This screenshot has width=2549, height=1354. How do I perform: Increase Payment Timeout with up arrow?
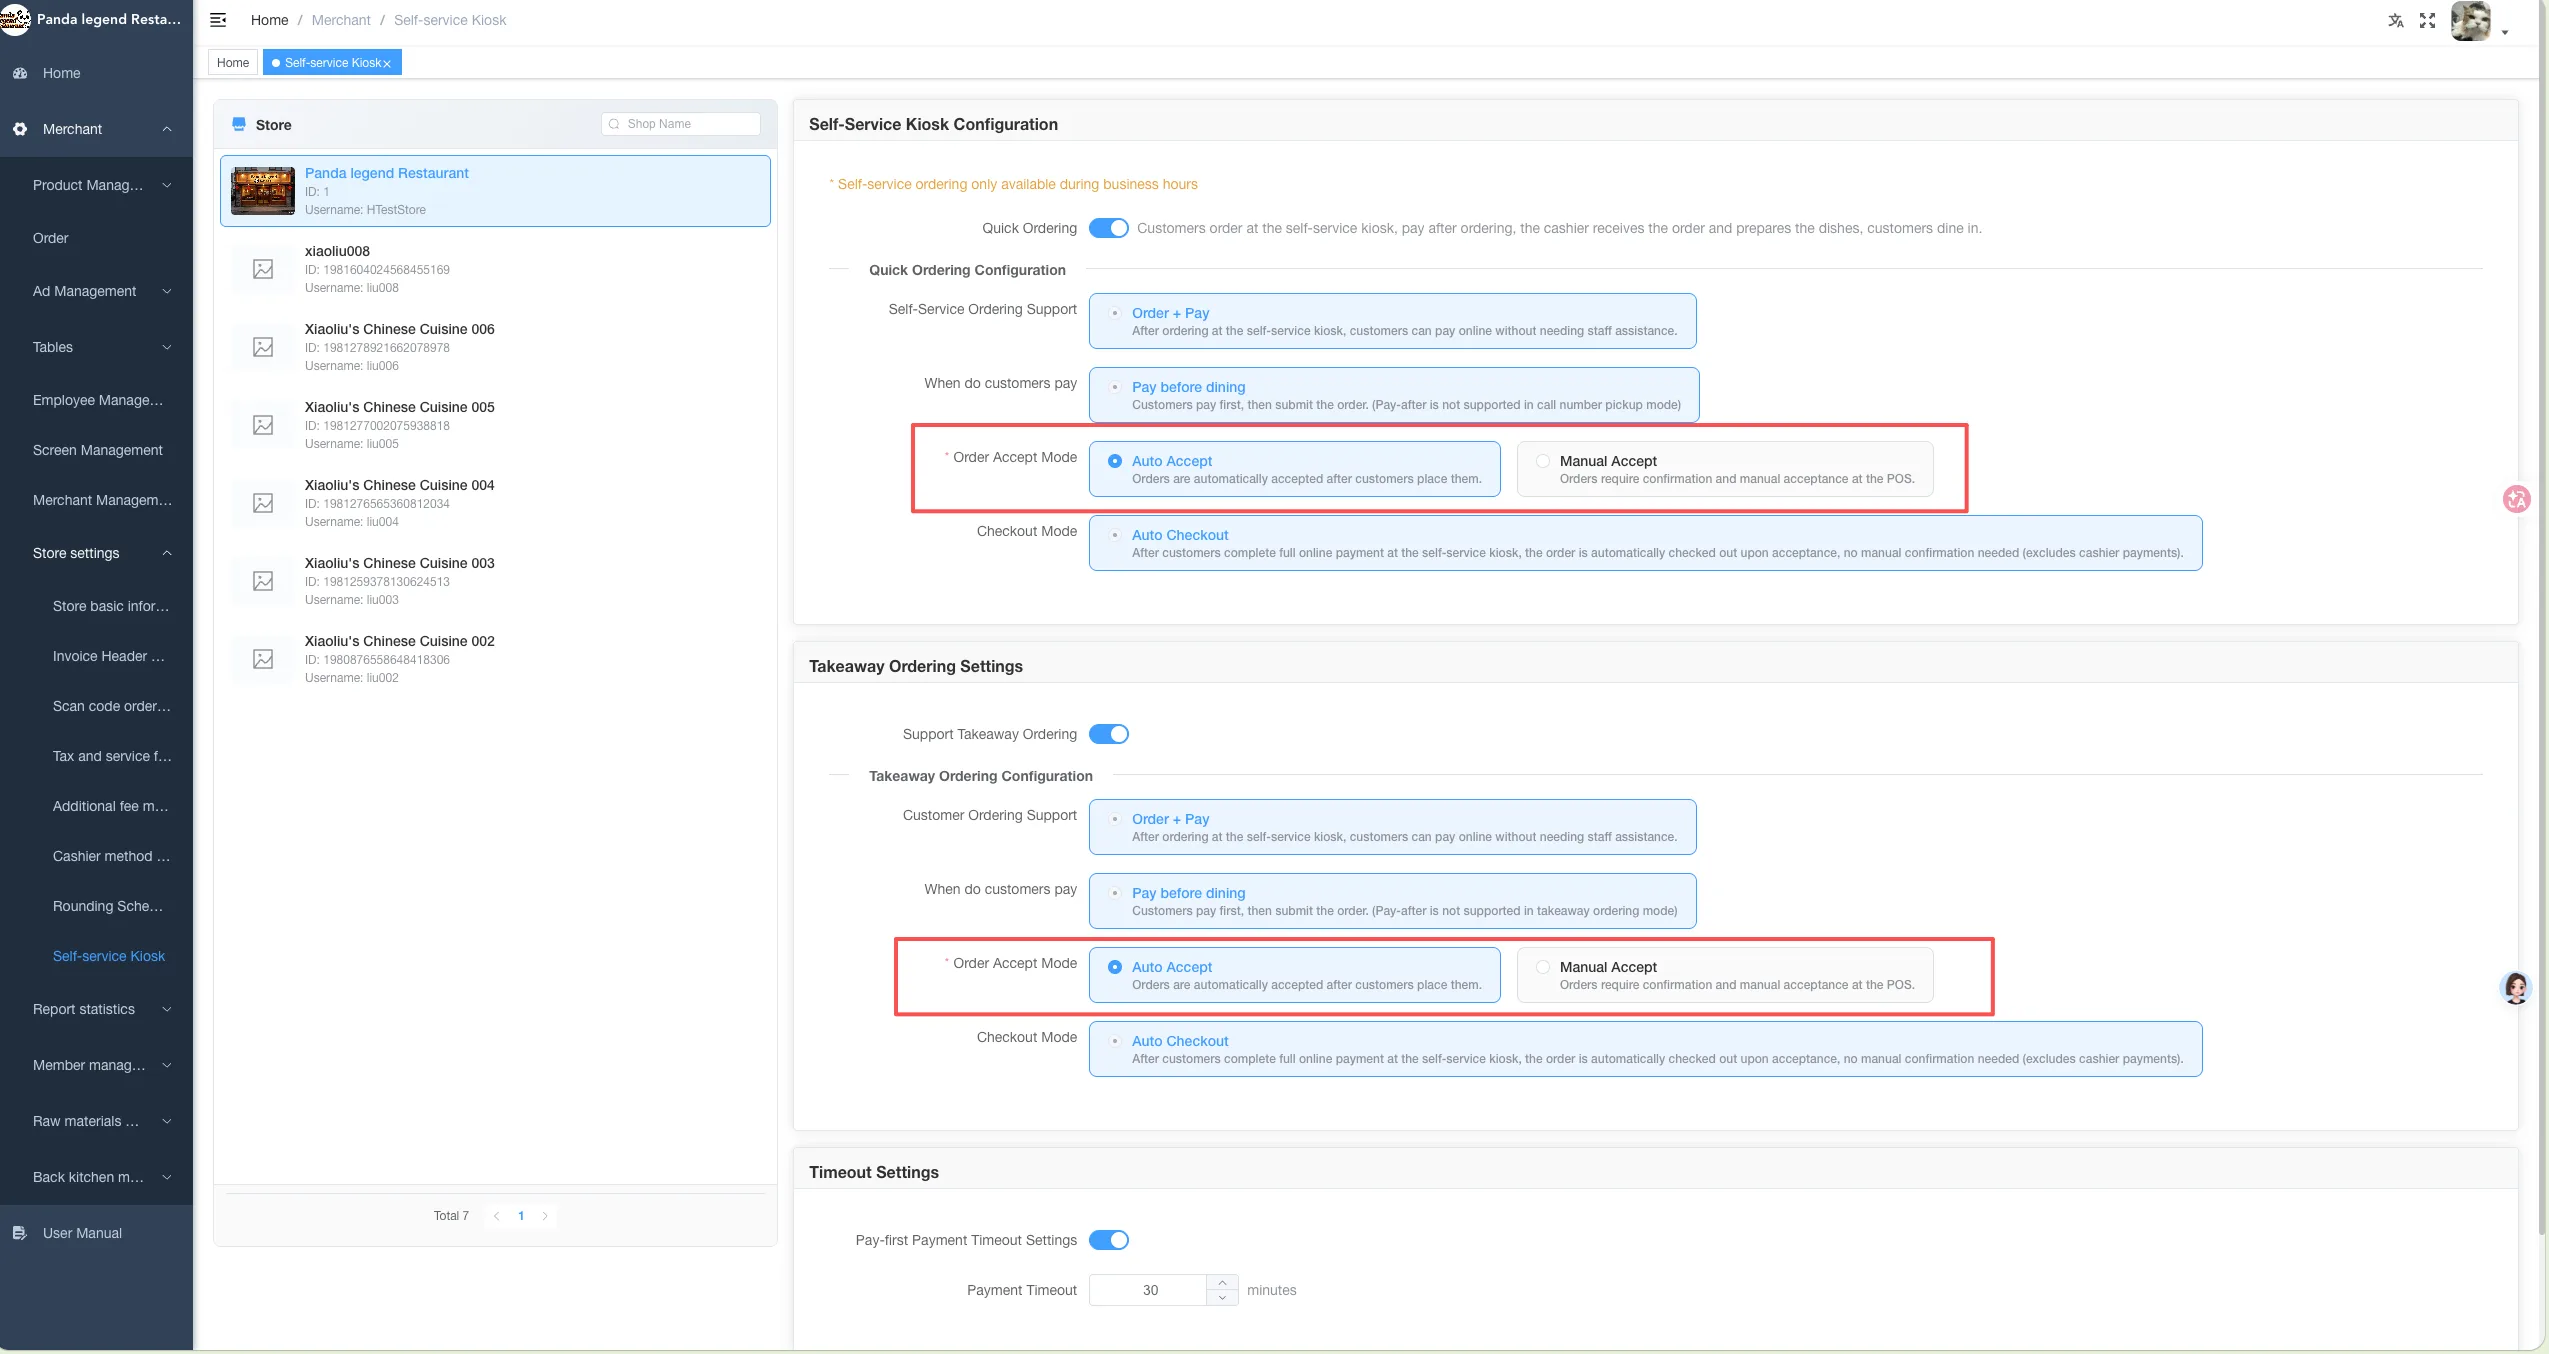pyautogui.click(x=1222, y=1283)
